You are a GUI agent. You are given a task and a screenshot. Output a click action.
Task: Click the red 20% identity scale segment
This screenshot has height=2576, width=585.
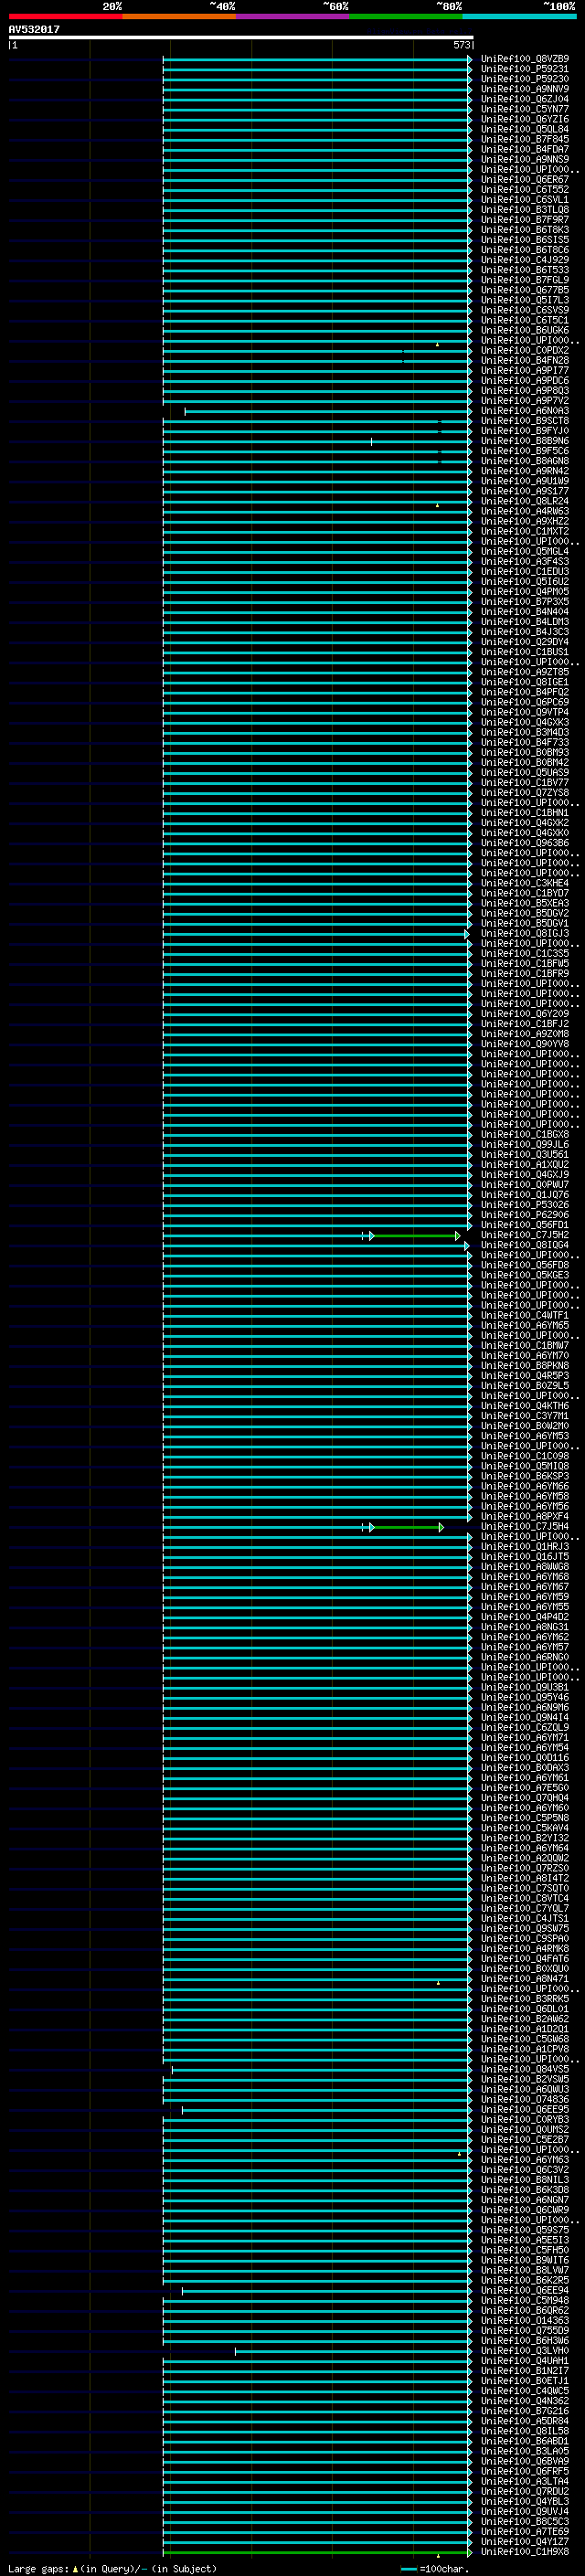coord(65,16)
